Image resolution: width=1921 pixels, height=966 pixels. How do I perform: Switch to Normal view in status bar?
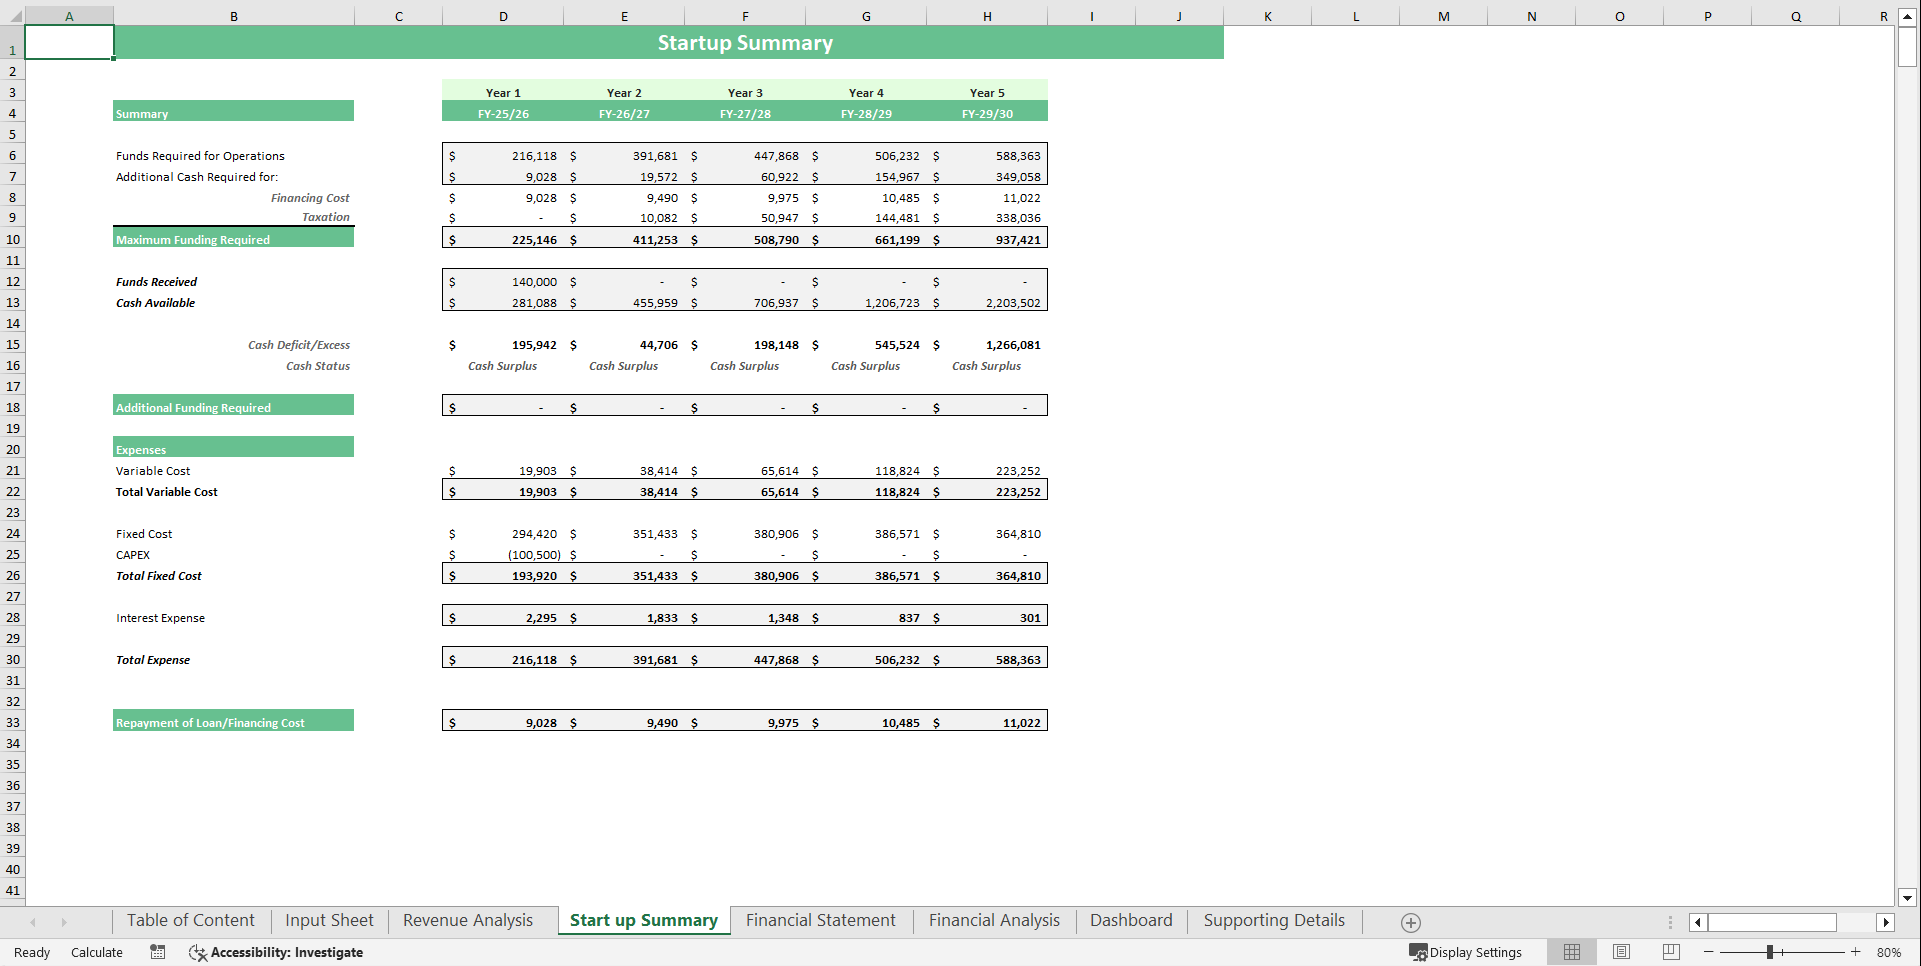[1571, 952]
